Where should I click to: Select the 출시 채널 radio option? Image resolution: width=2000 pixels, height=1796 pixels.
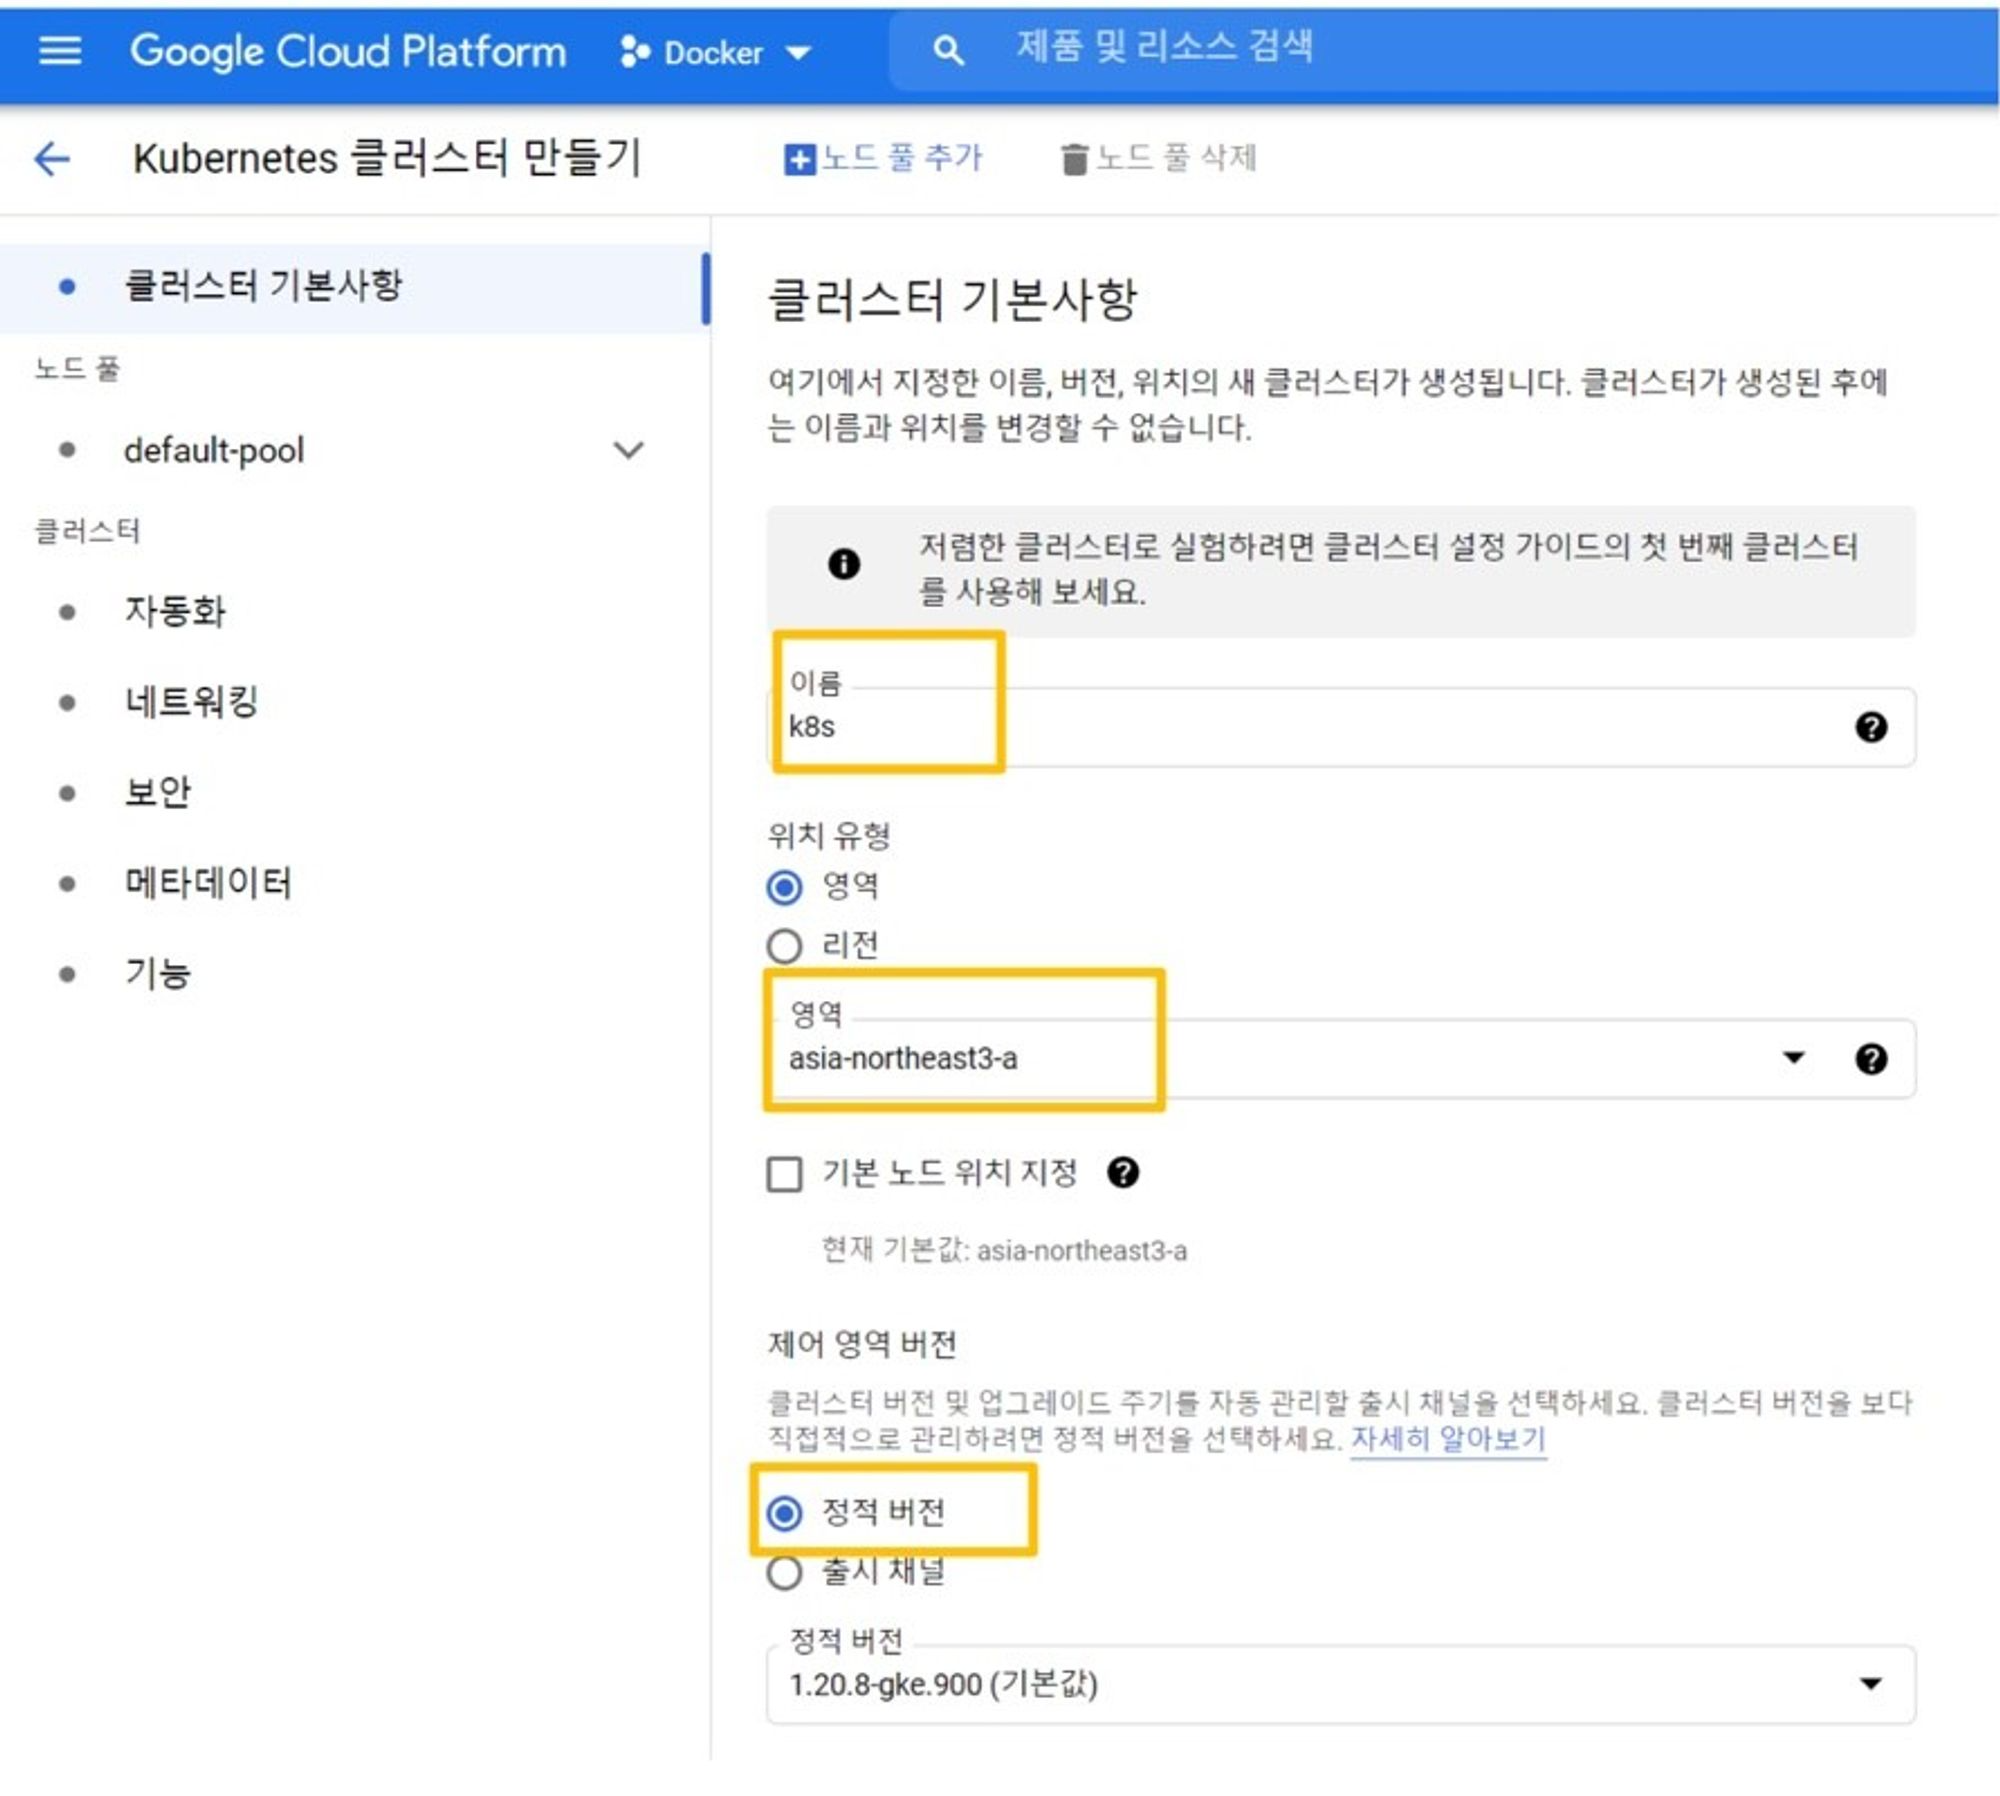(785, 1572)
